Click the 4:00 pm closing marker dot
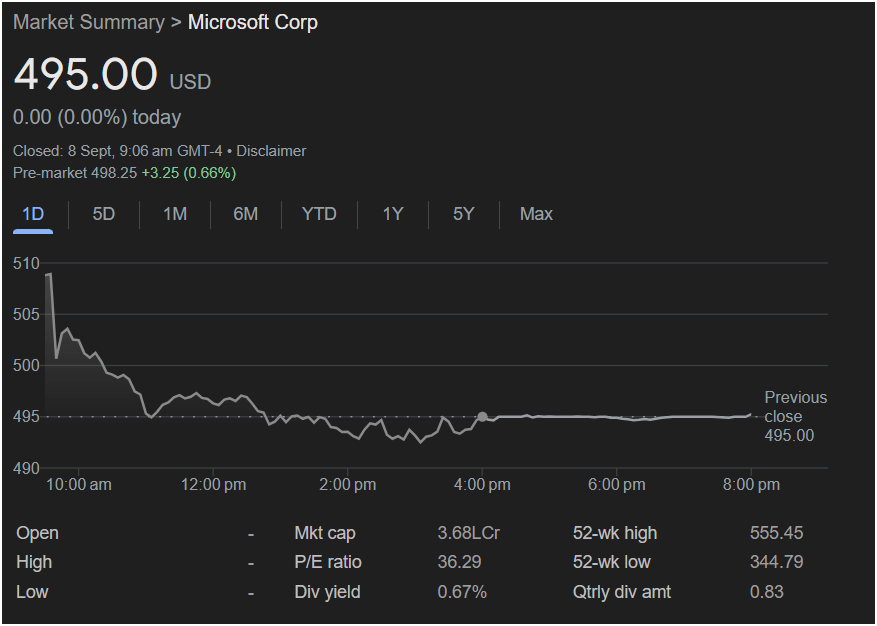This screenshot has width=877, height=626. point(482,417)
